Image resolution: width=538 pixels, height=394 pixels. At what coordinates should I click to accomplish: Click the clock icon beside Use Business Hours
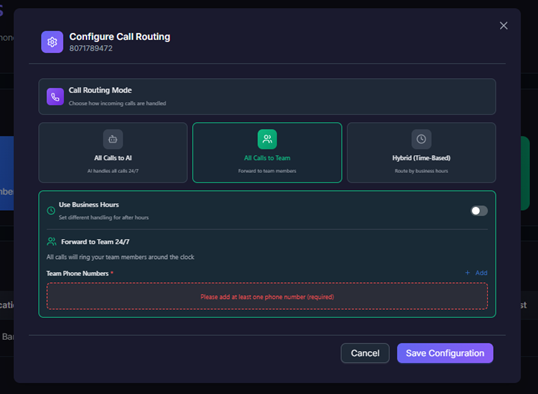click(x=51, y=211)
